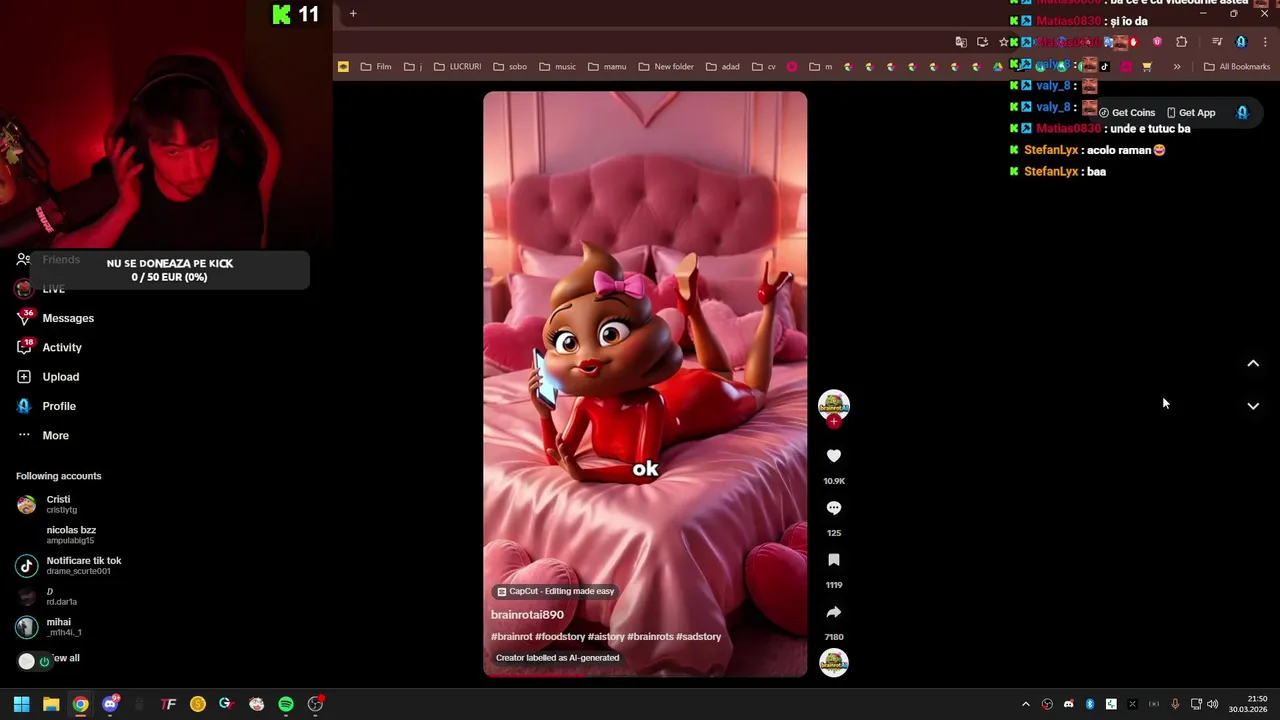Open OBS Studio from taskbar
Image resolution: width=1280 pixels, height=720 pixels.
[315, 704]
